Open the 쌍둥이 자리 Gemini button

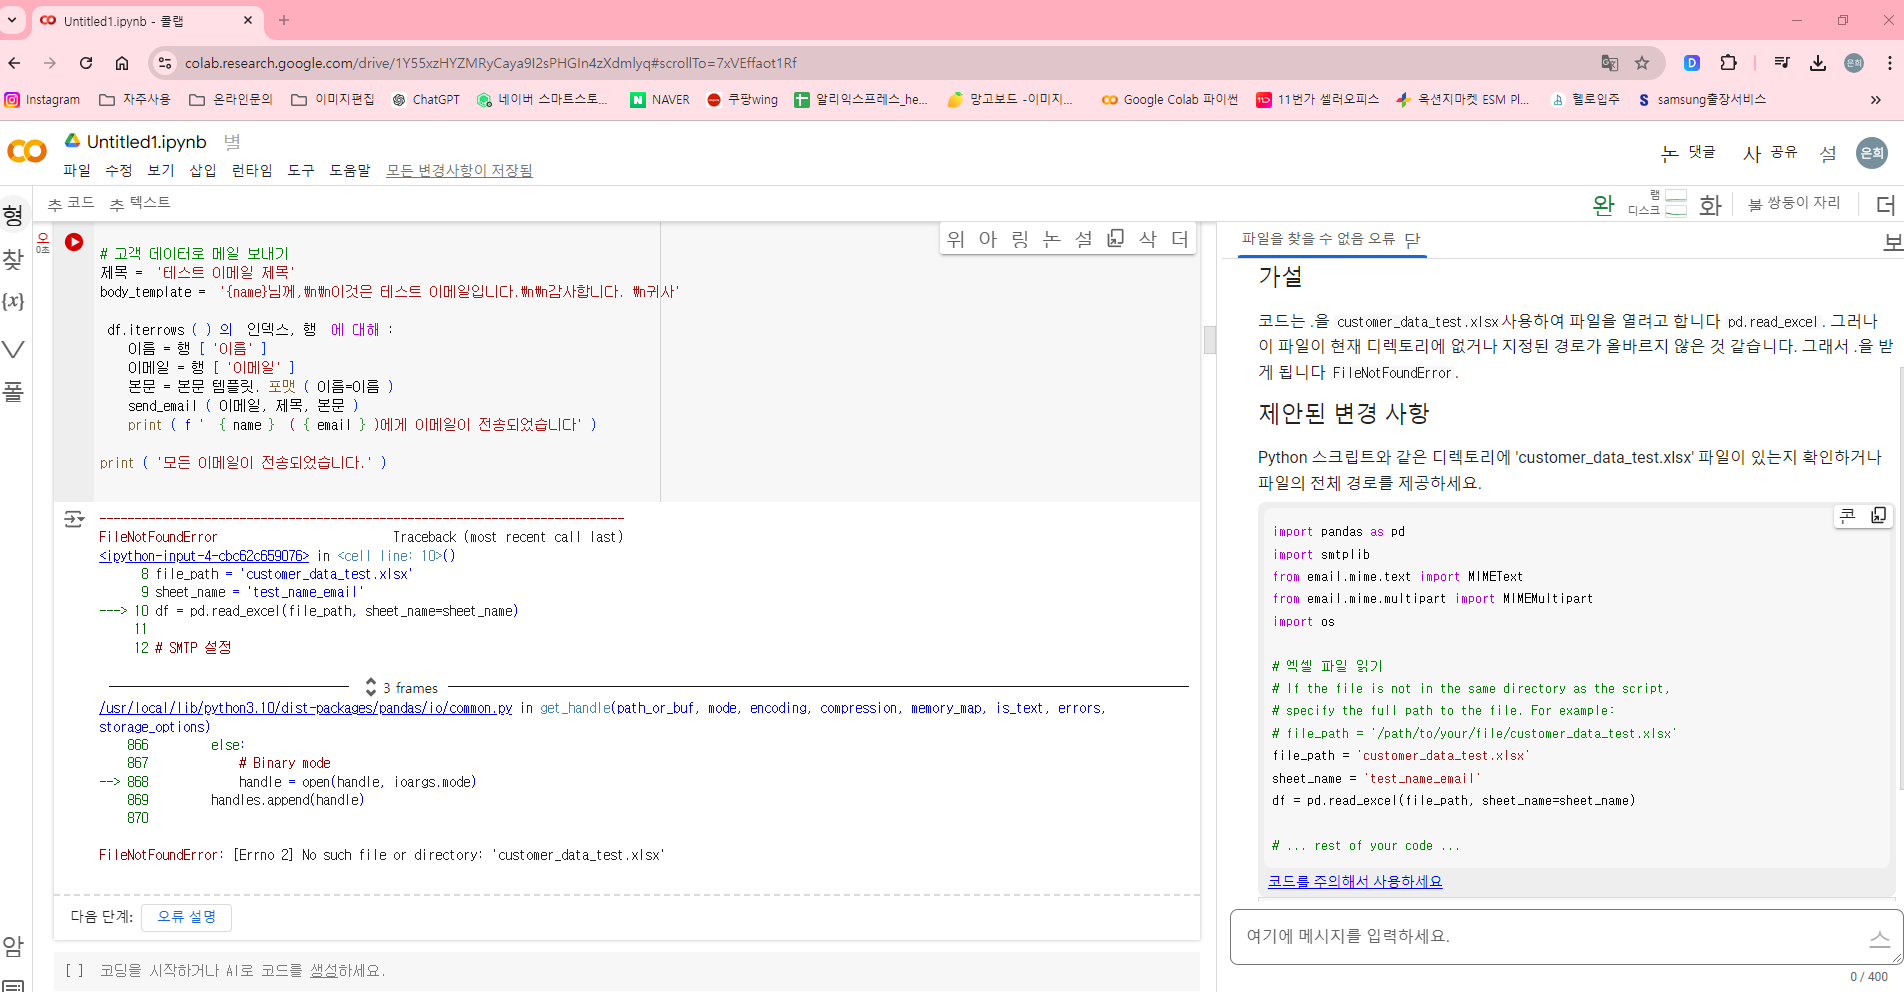point(1794,203)
